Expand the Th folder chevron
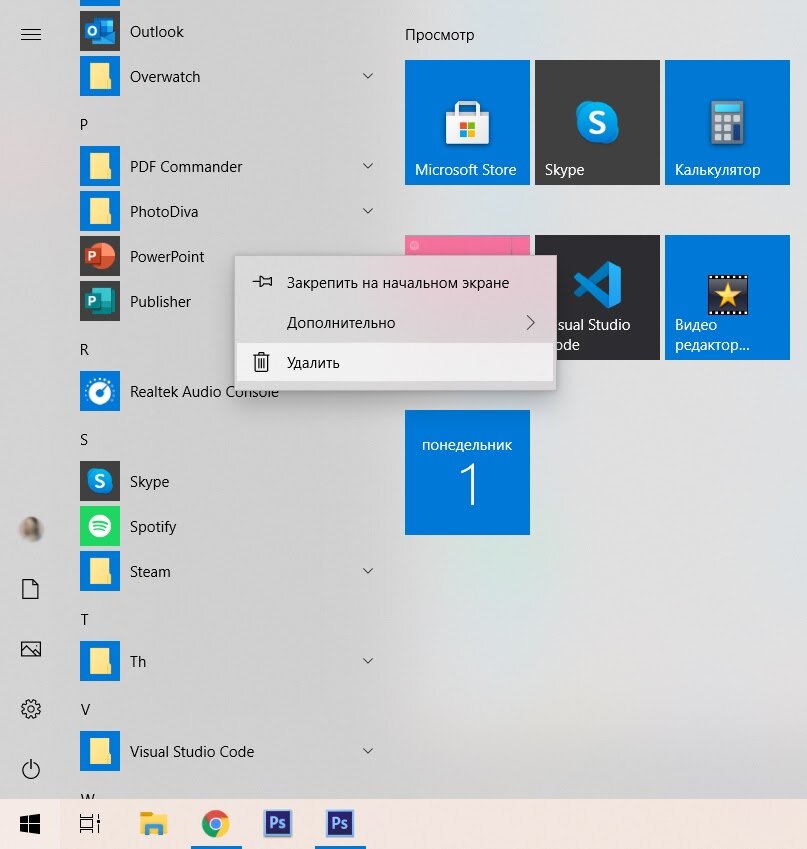807x849 pixels. click(x=368, y=661)
